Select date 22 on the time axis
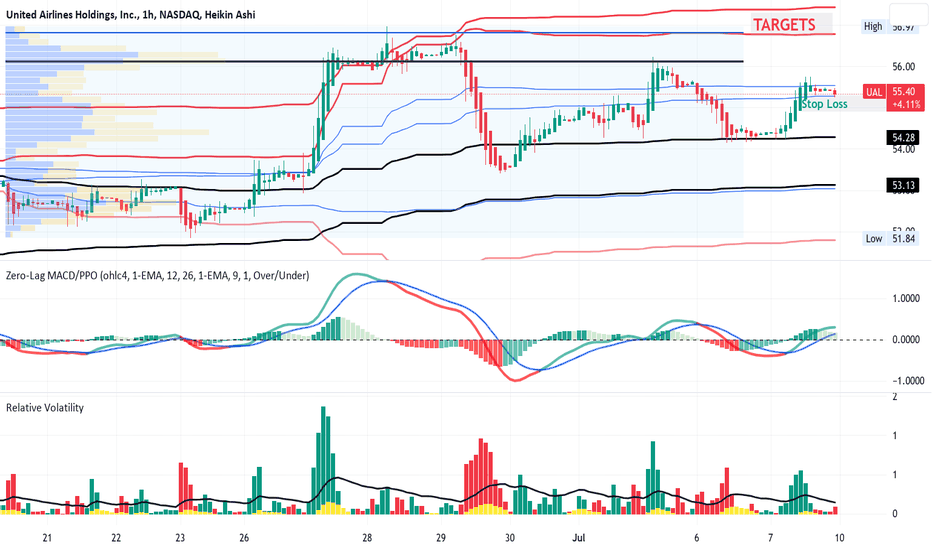Viewport: 932px width, 550px height. [x=116, y=538]
